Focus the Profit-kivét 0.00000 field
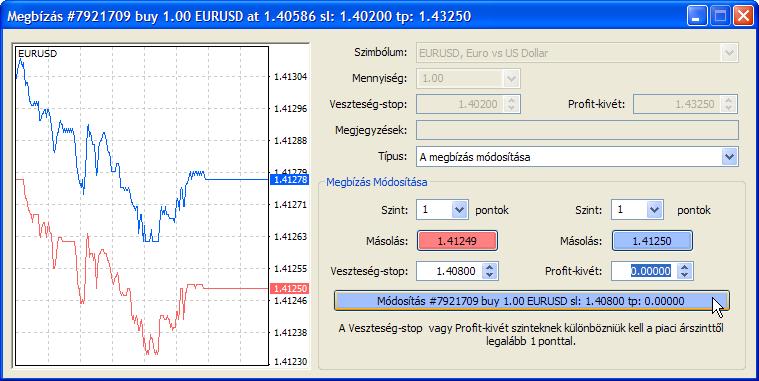 pyautogui.click(x=644, y=271)
